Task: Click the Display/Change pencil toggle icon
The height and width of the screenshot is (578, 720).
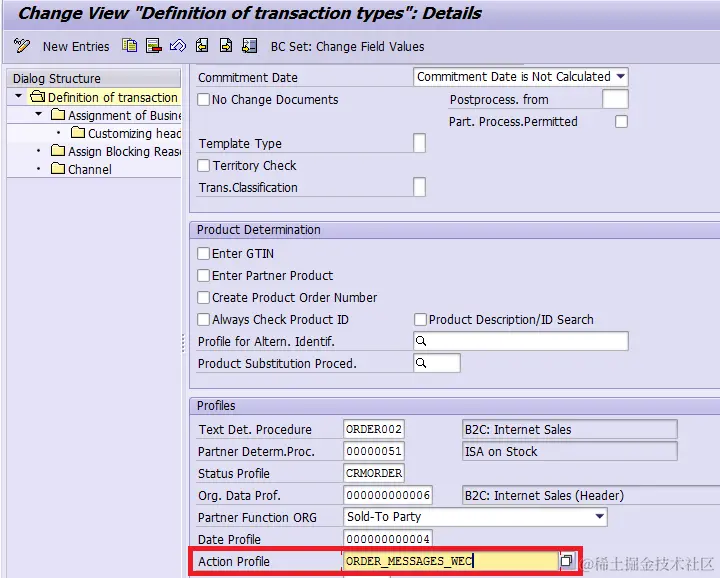Action: 22,46
